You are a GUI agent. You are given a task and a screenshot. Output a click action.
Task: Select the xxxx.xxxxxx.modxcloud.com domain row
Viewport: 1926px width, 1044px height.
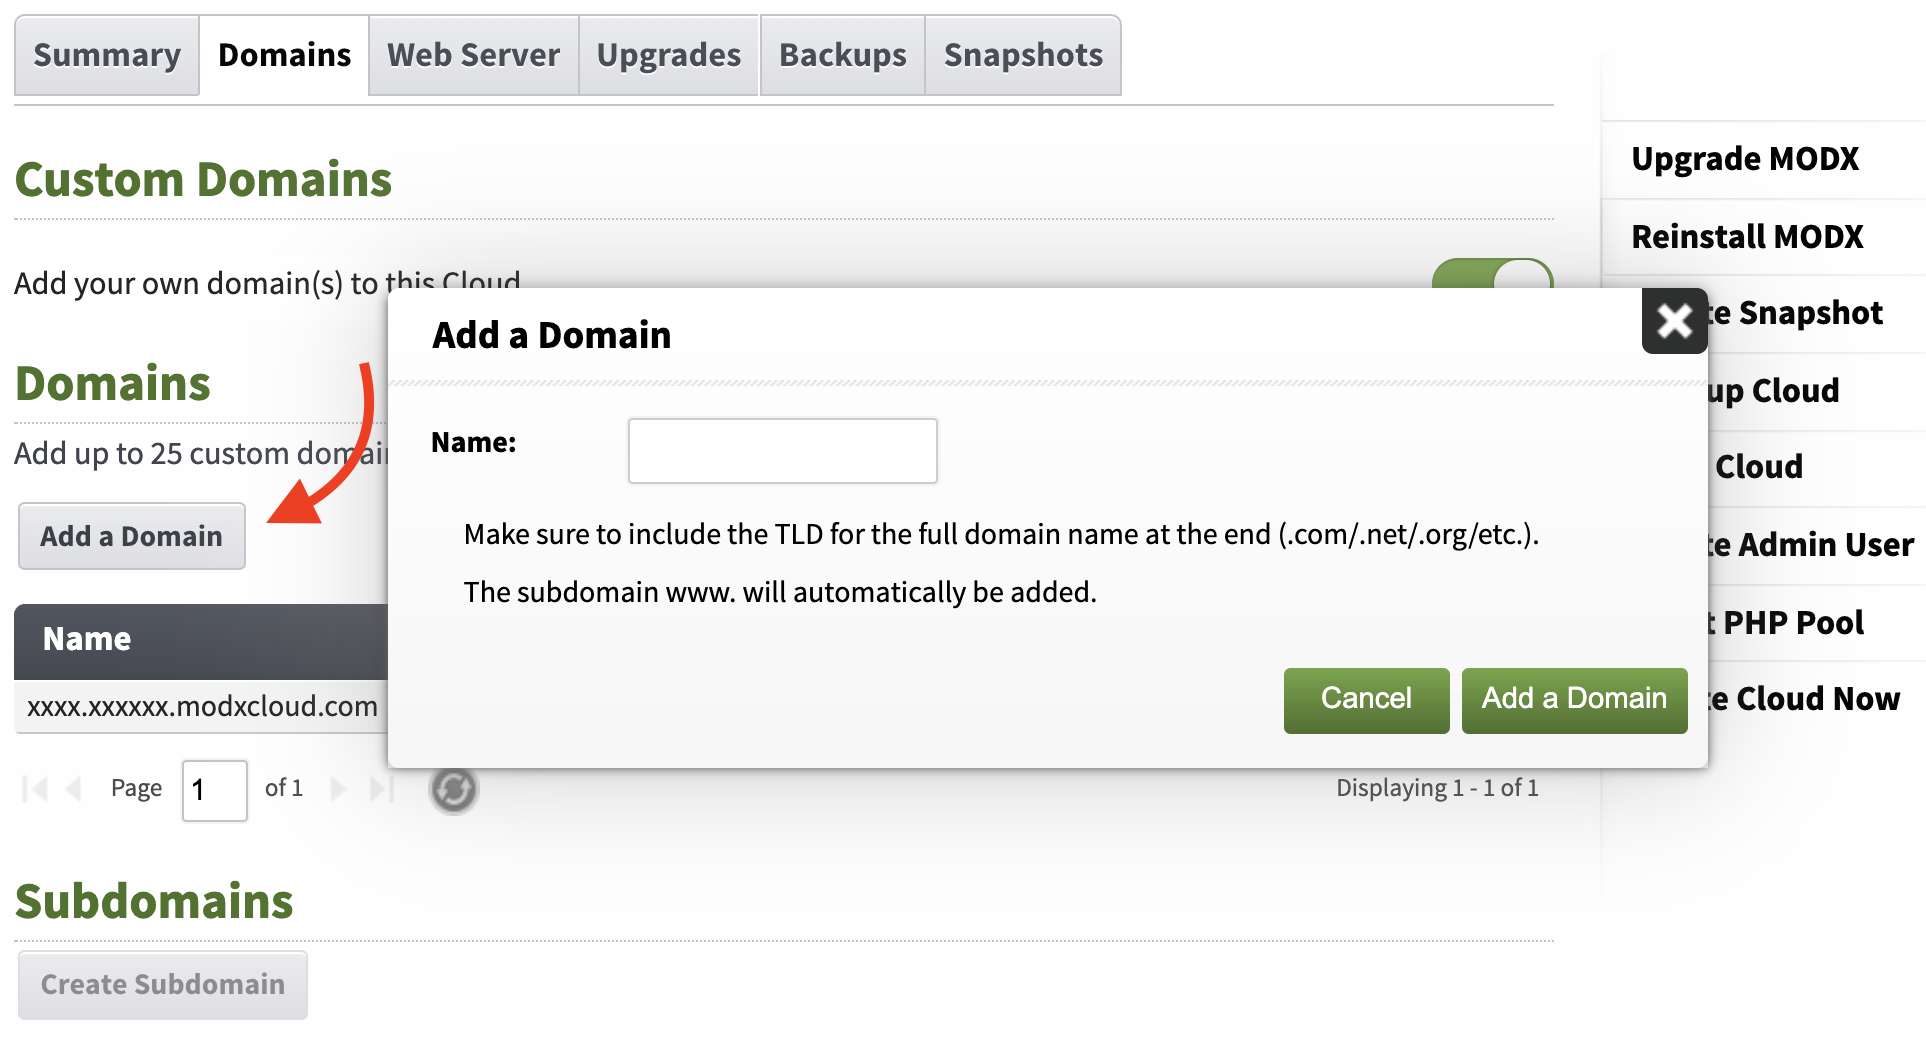click(x=200, y=706)
